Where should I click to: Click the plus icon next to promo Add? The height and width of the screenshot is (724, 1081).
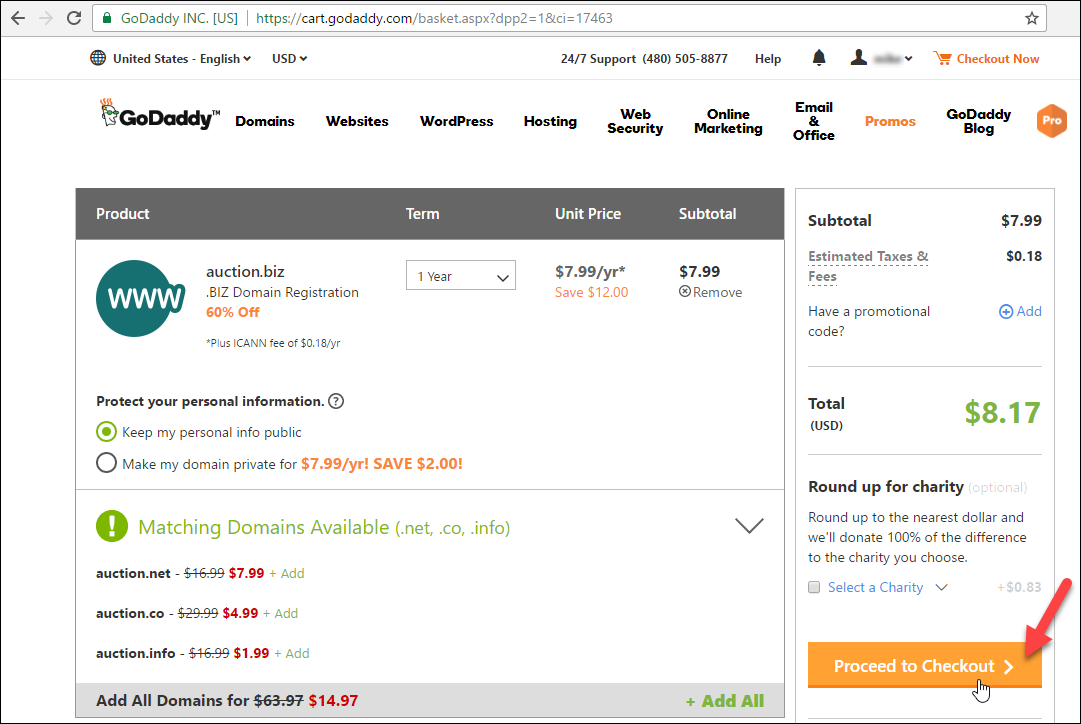(x=1006, y=312)
